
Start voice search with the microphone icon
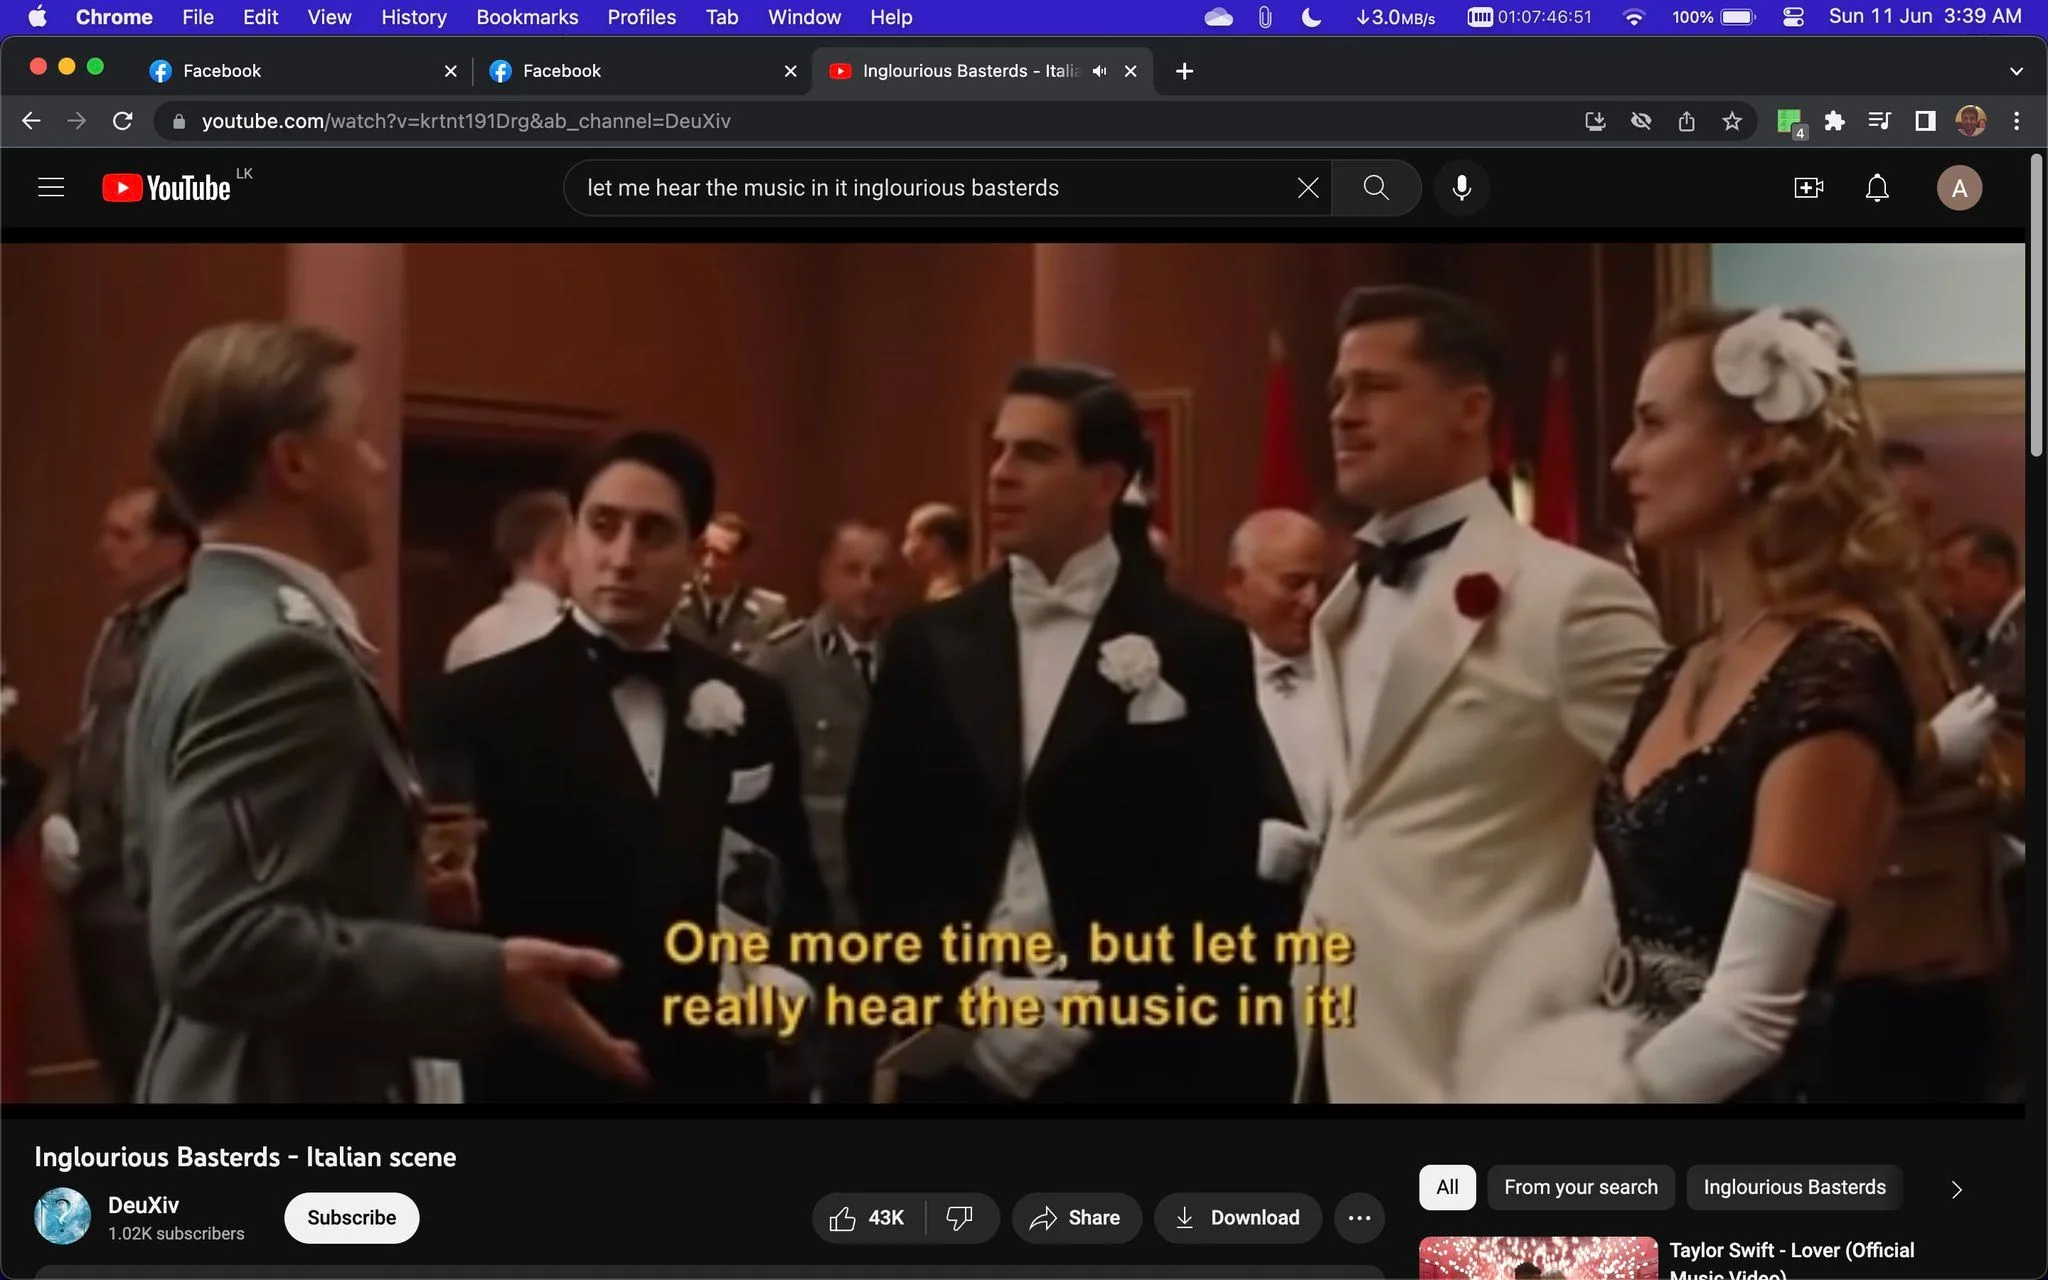[1461, 188]
